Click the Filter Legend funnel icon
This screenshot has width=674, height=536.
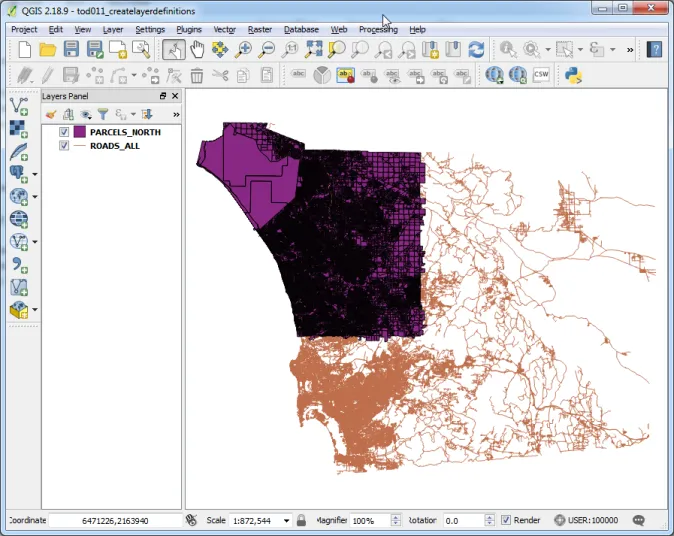102,115
